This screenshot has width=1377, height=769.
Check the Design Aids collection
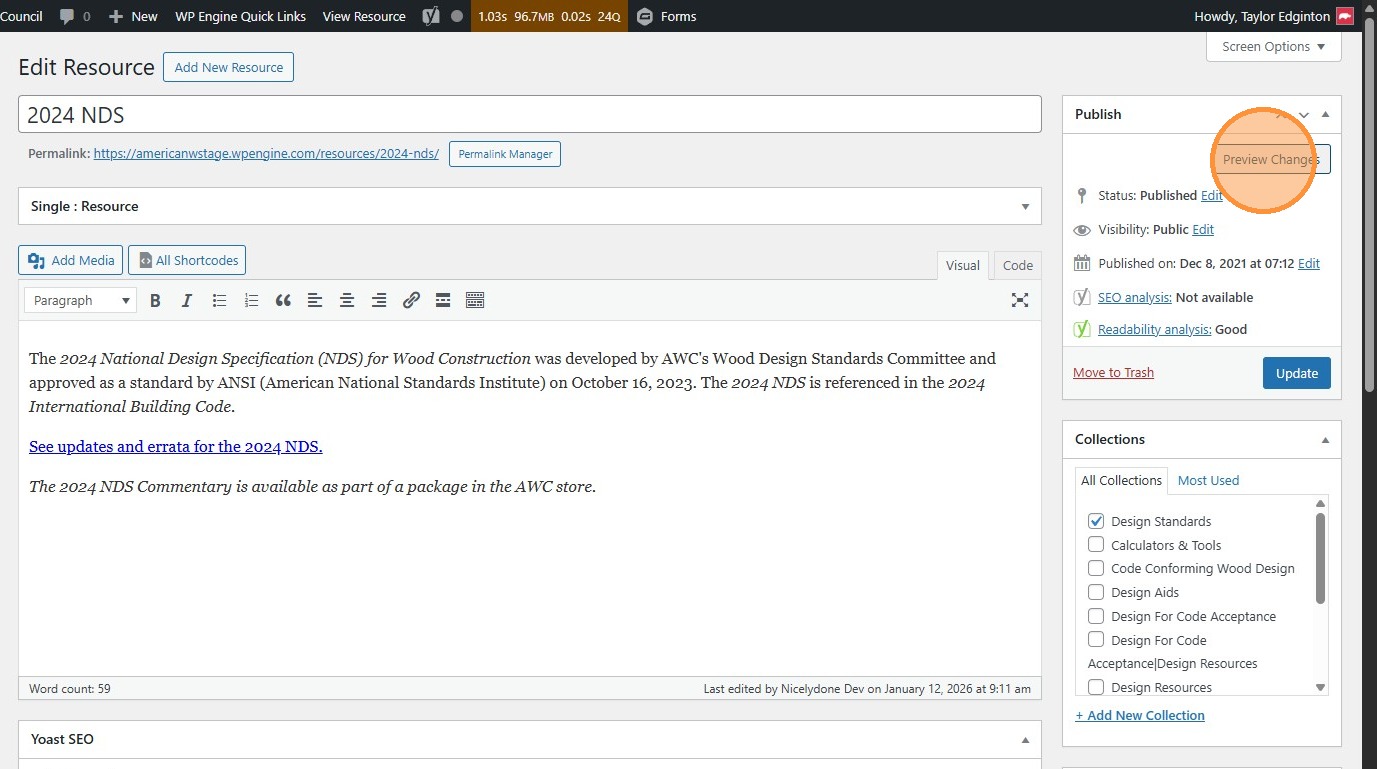coord(1096,592)
